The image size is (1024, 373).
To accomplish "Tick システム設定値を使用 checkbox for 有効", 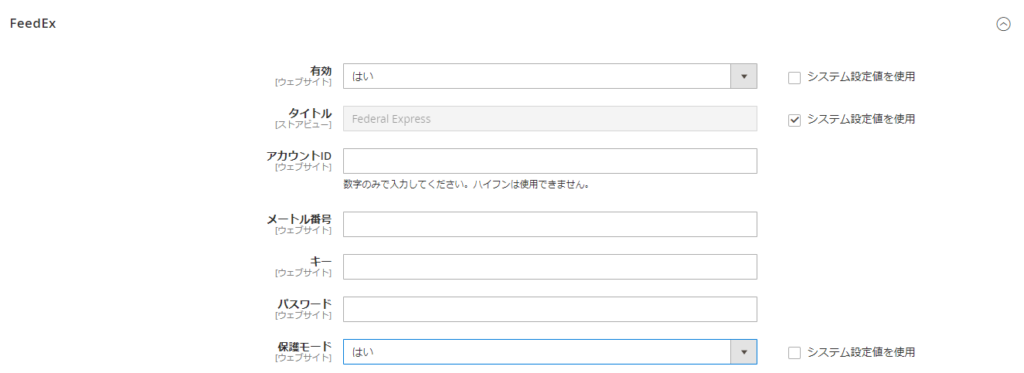I will (x=794, y=77).
